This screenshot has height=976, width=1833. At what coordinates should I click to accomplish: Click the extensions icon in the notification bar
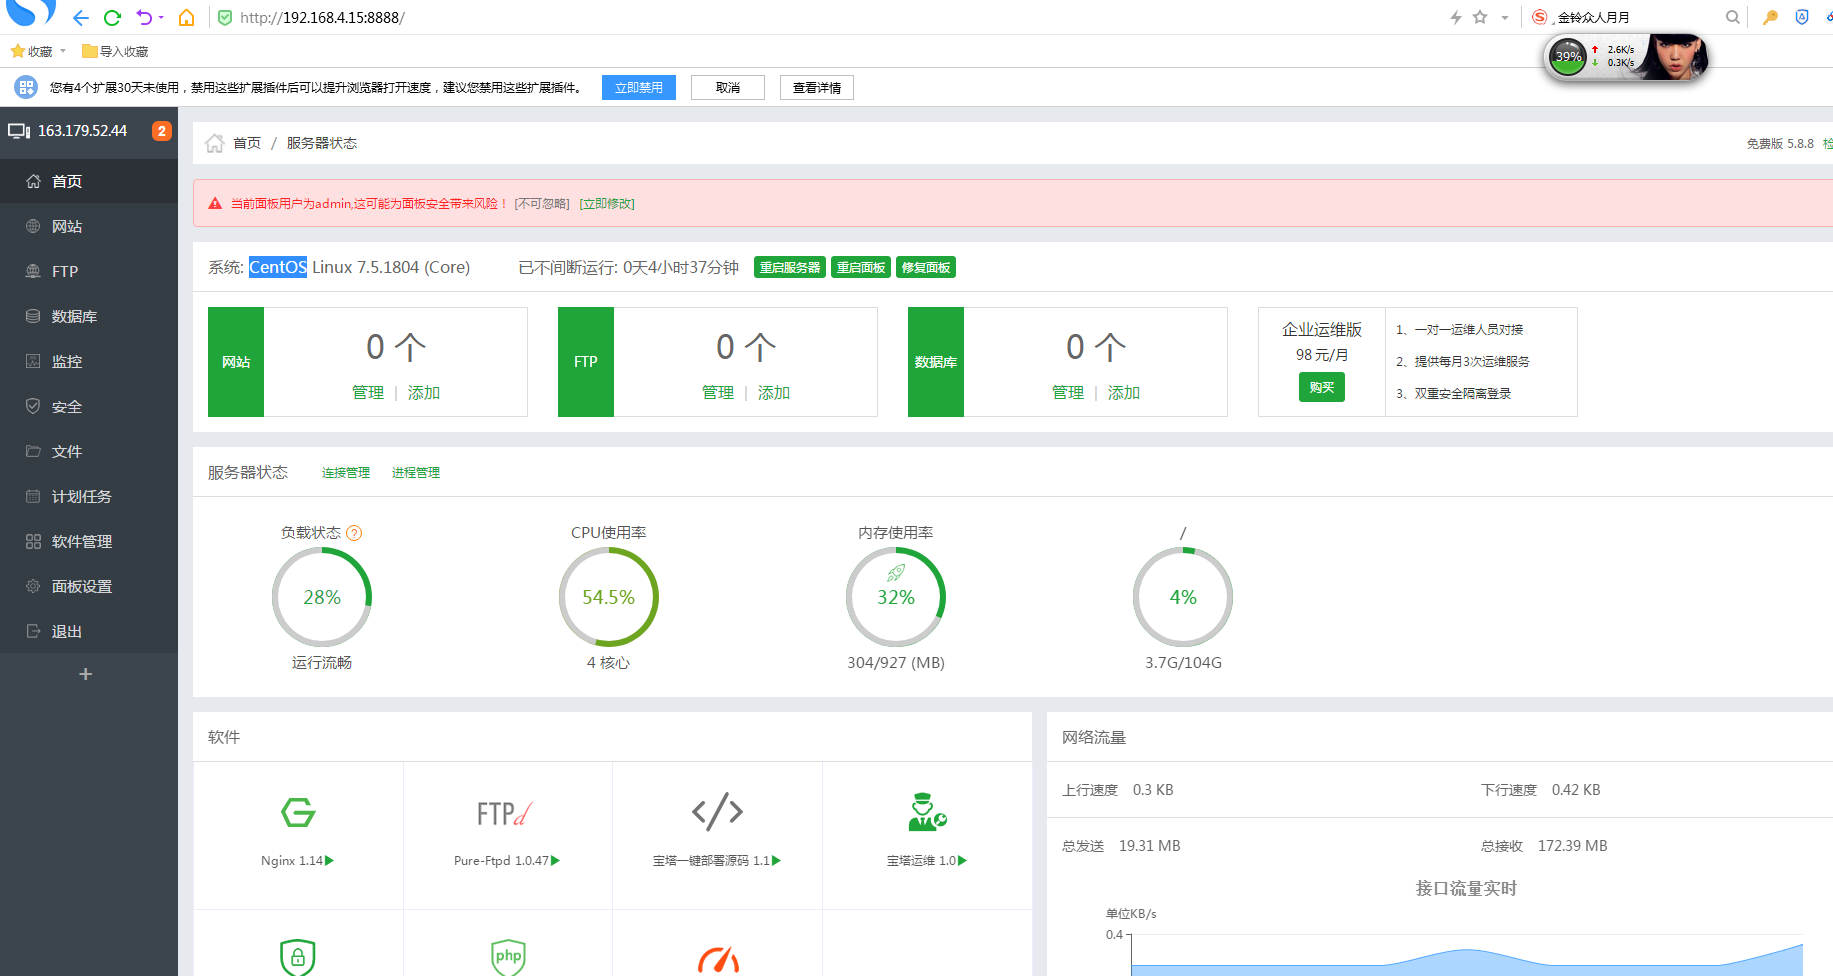pos(26,87)
